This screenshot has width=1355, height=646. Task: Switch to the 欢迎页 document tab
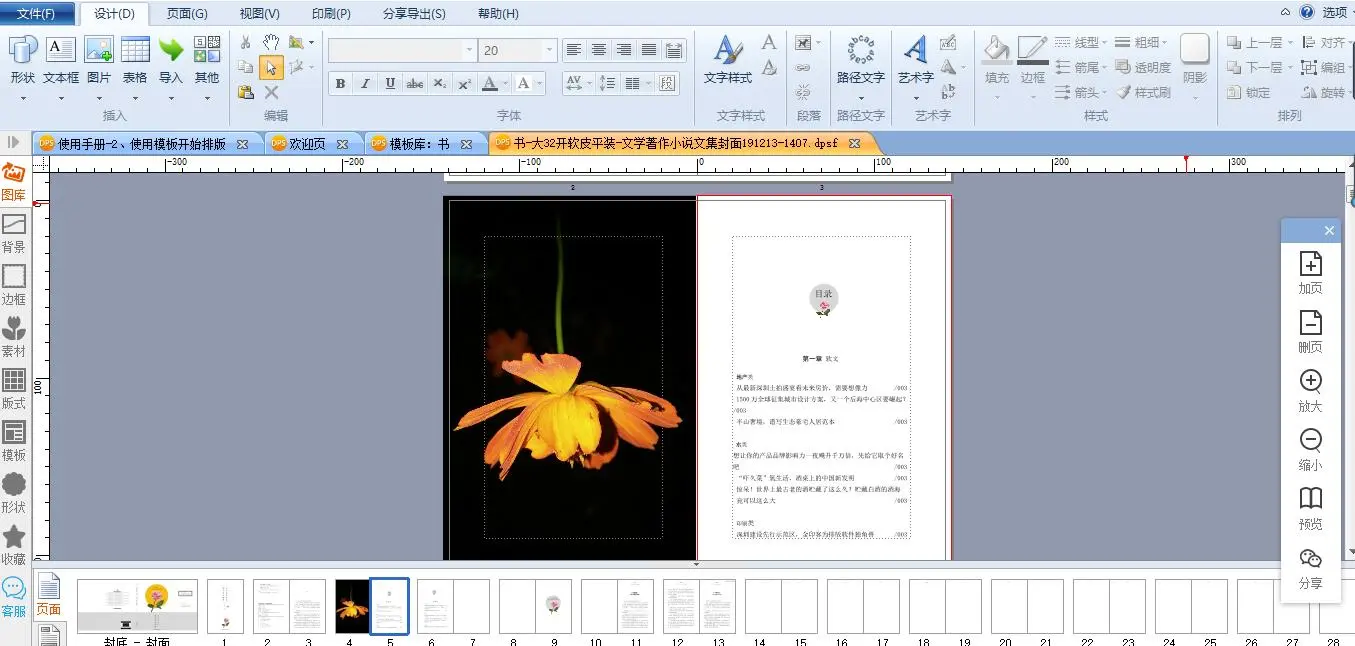click(307, 144)
